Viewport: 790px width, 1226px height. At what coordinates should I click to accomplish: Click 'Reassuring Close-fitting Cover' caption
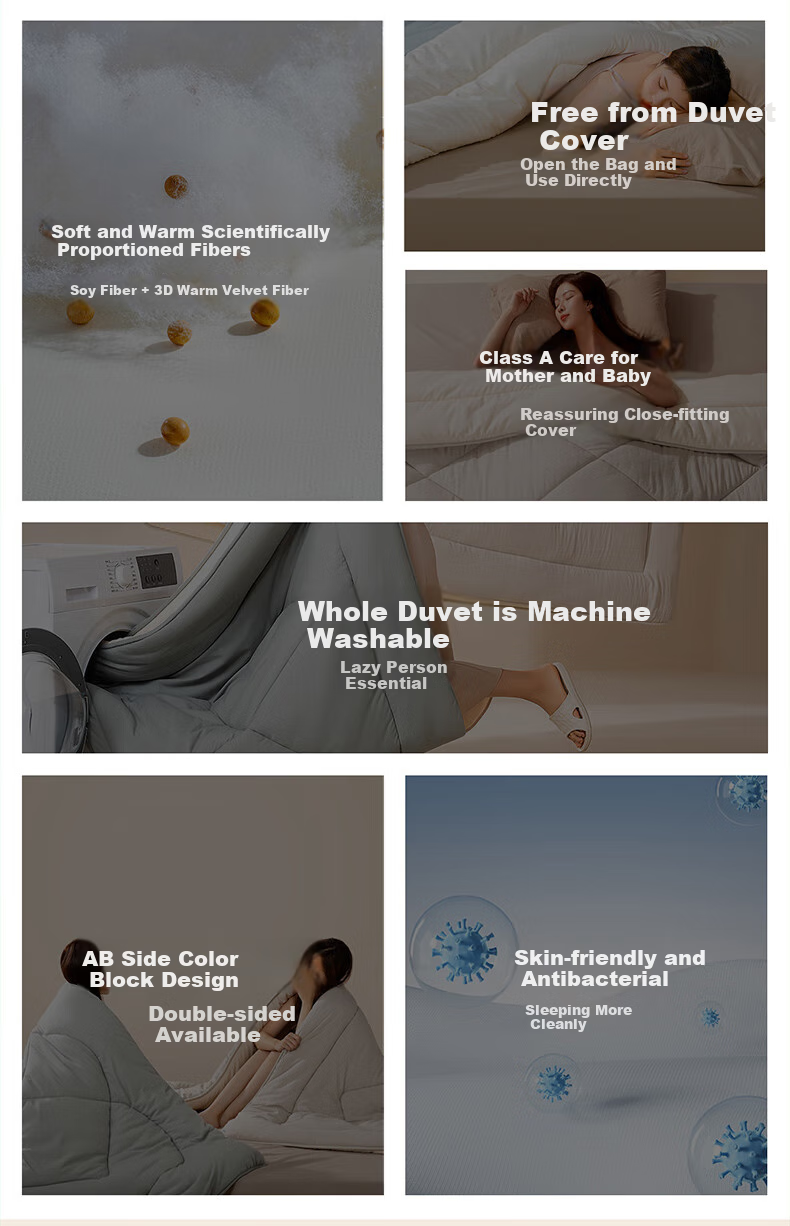click(x=624, y=422)
